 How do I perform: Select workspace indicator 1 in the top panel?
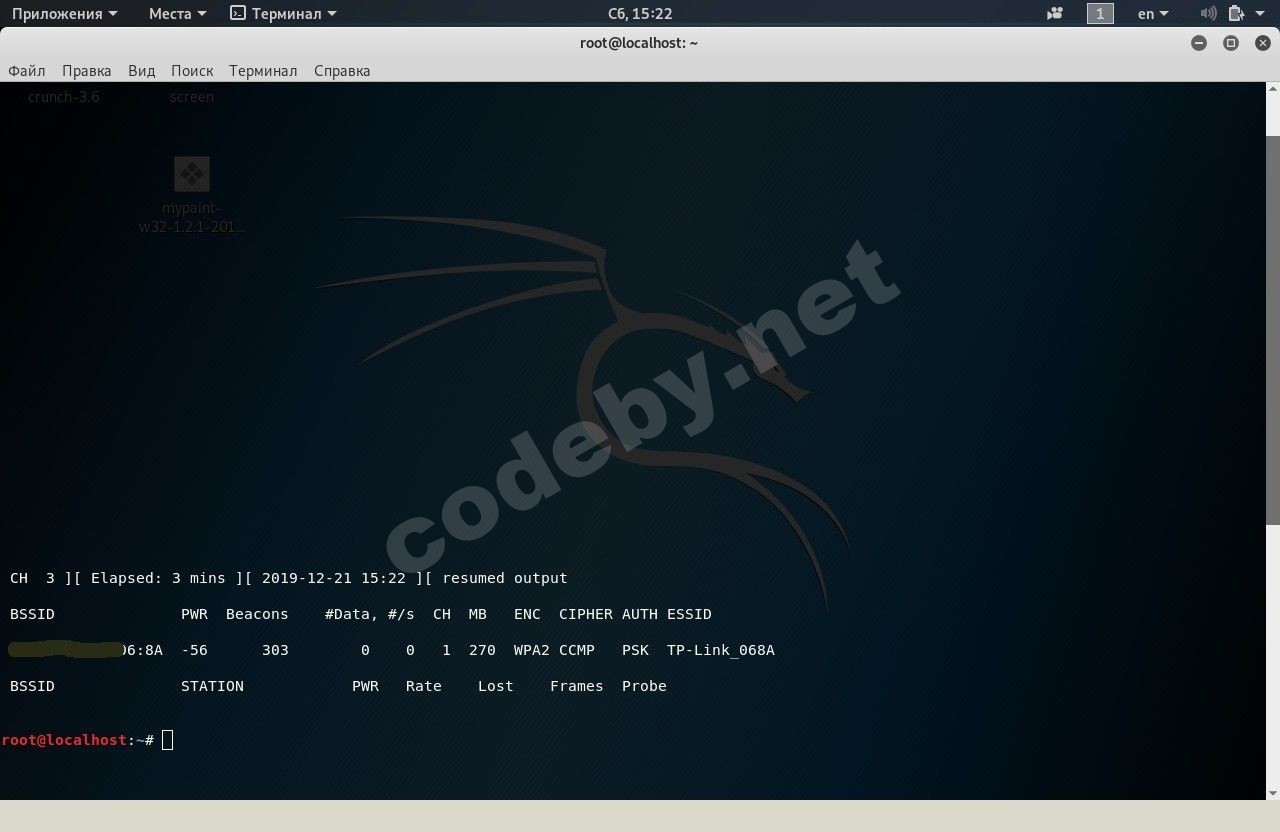pyautogui.click(x=1100, y=13)
